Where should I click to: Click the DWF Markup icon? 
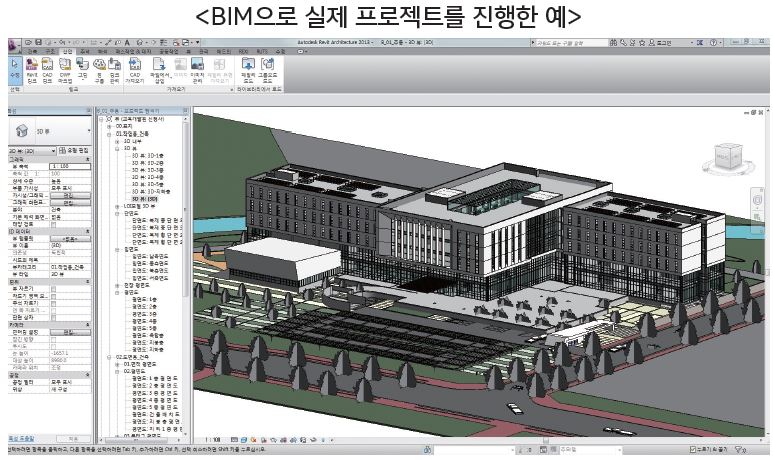coord(65,68)
